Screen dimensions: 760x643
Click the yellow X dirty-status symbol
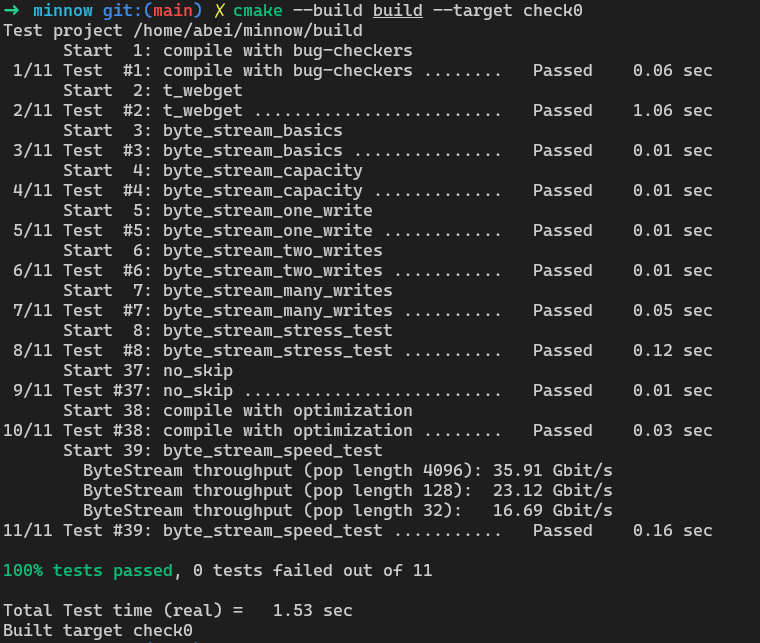219,10
